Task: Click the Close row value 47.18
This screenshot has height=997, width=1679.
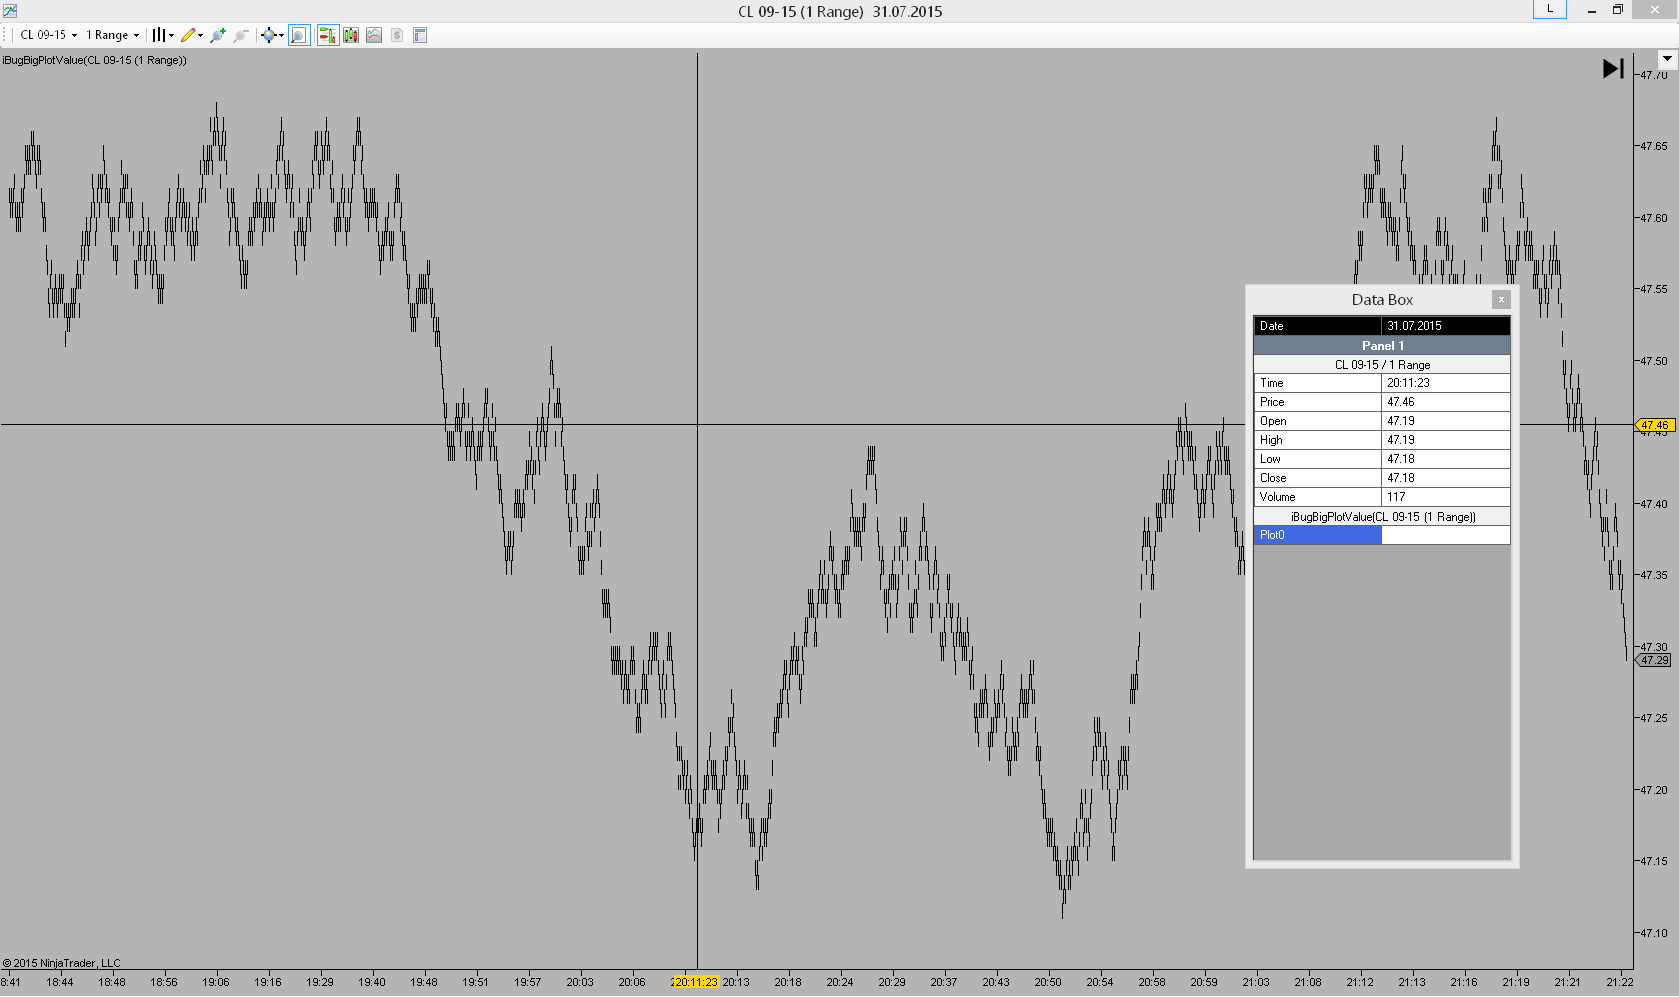Action: (x=1401, y=478)
